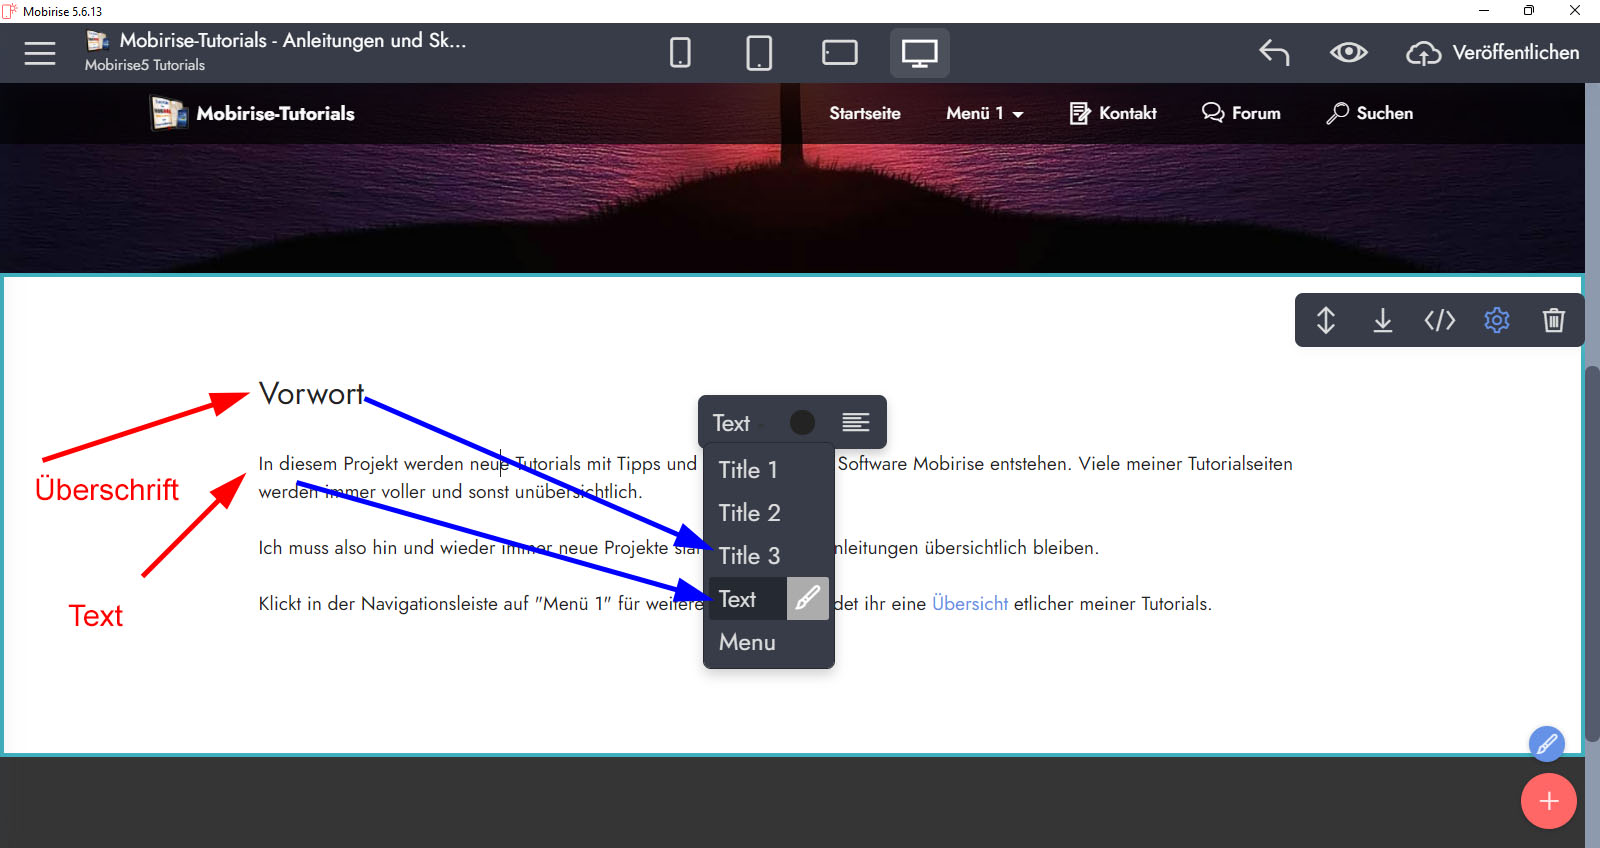Switch to tablet landscape preview

coord(840,52)
